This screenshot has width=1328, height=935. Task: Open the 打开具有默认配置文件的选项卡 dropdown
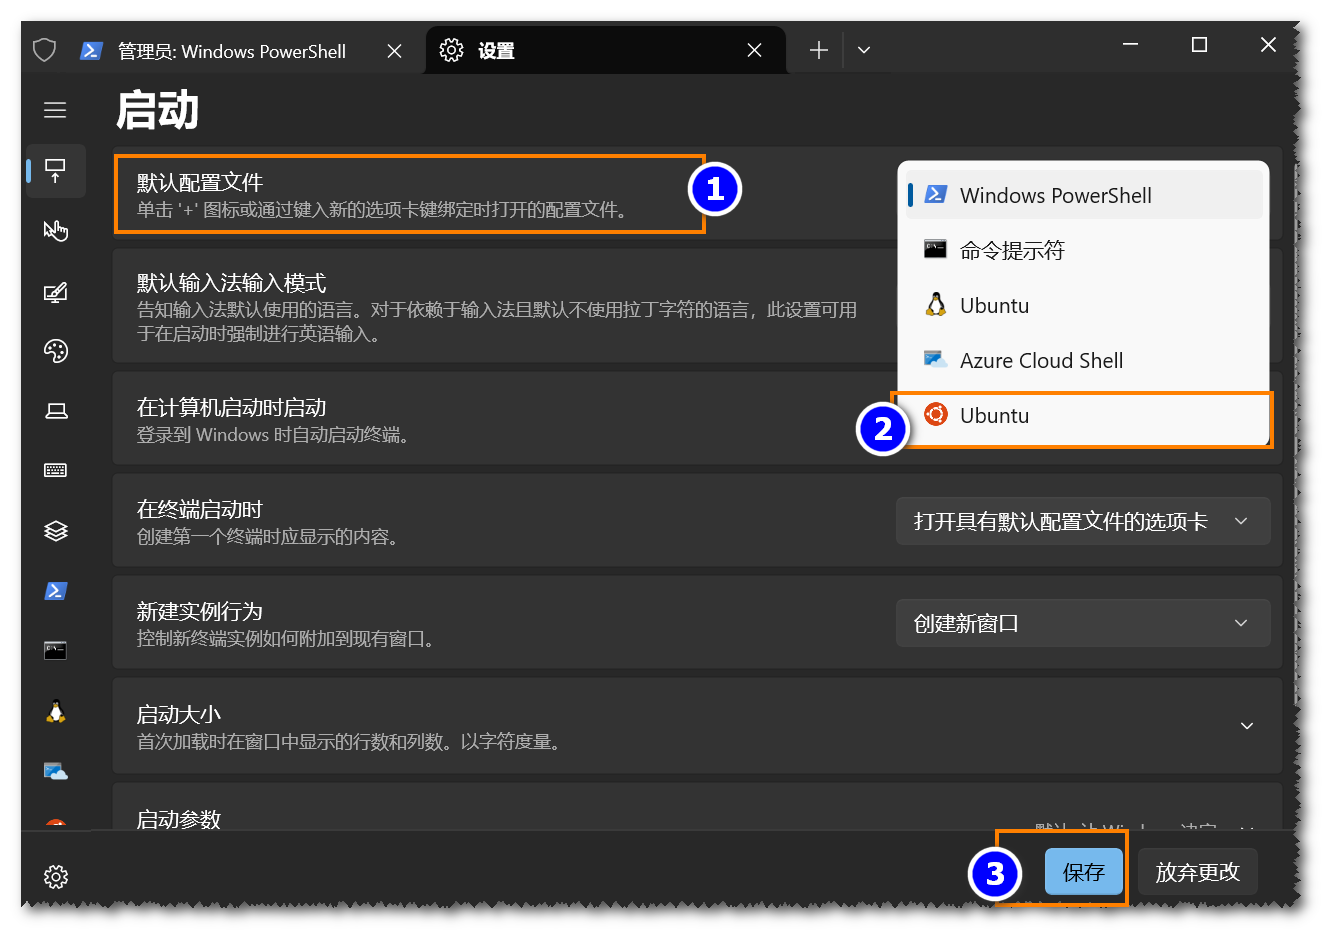click(x=1083, y=521)
